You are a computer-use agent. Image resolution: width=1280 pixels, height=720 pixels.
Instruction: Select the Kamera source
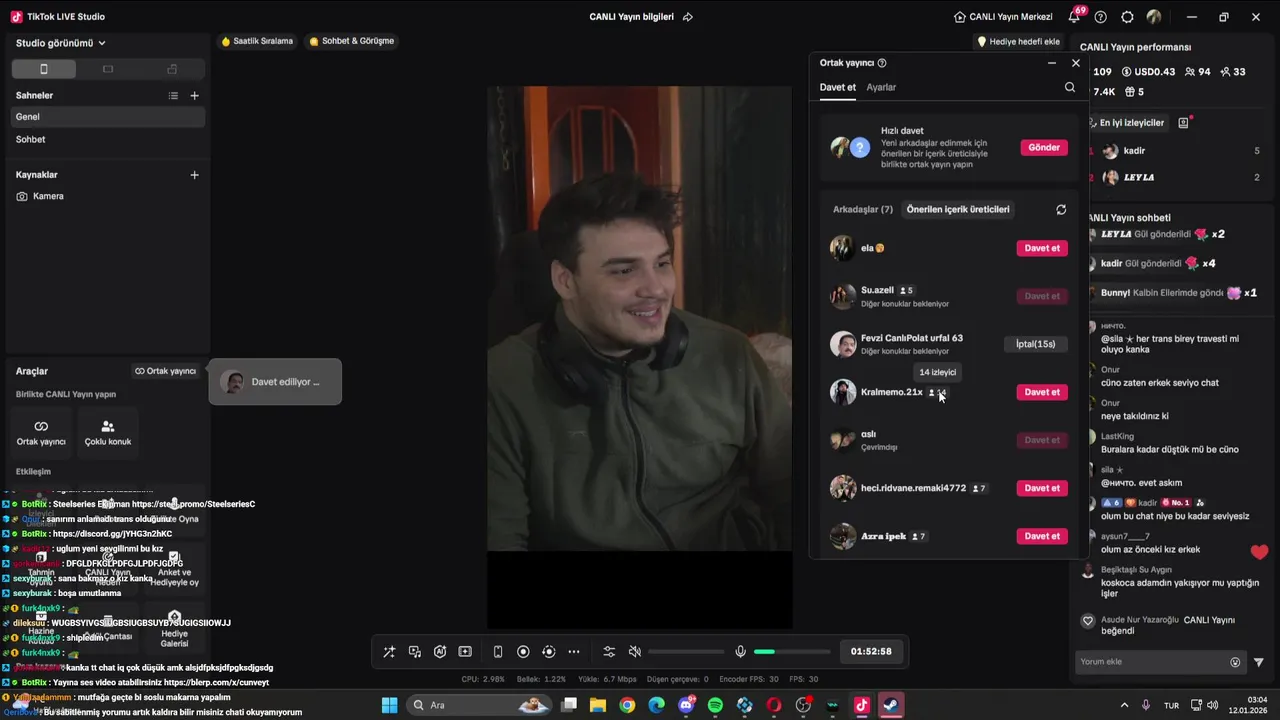108,196
